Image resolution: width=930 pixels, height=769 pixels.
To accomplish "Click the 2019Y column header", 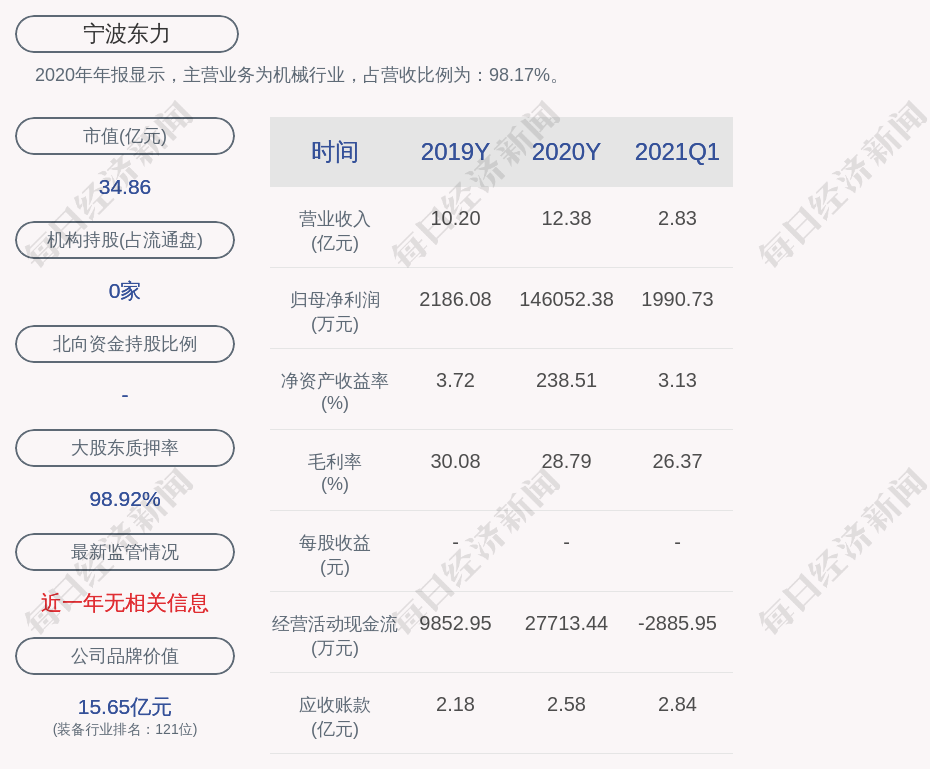I will coord(455,152).
